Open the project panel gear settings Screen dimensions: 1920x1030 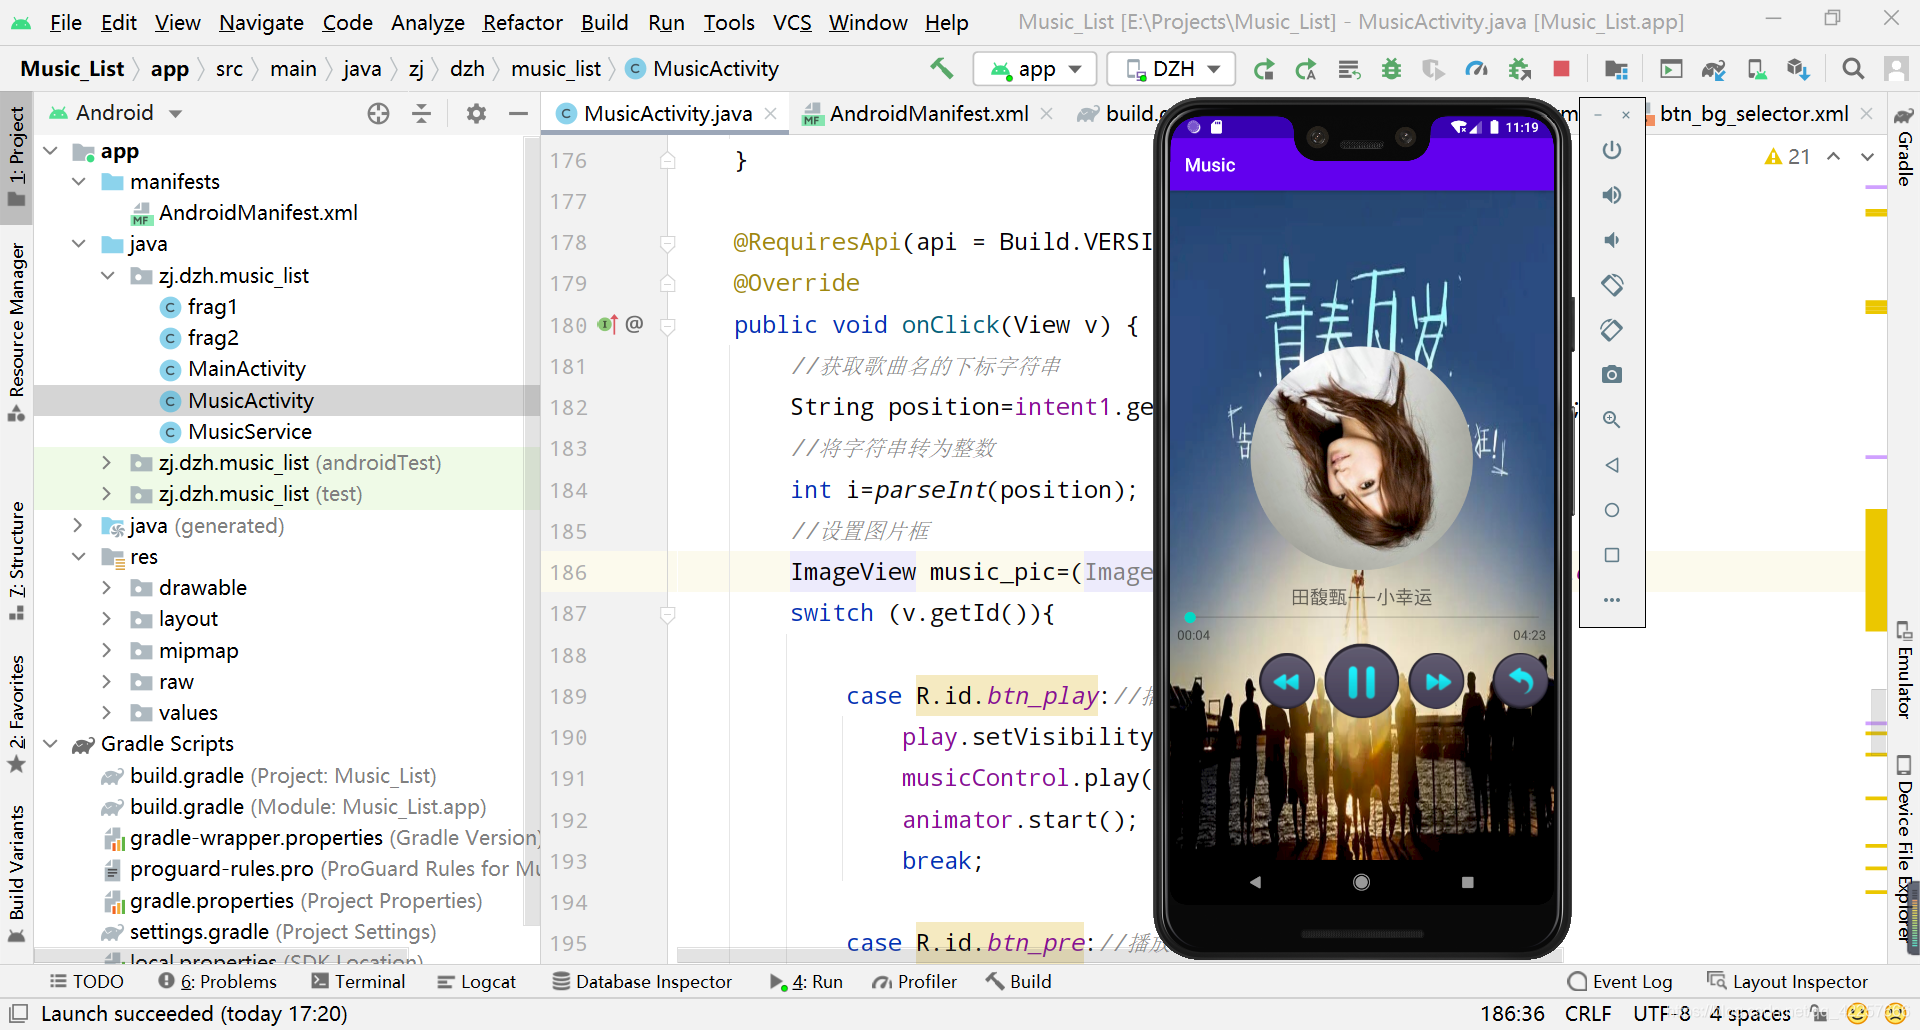tap(476, 113)
